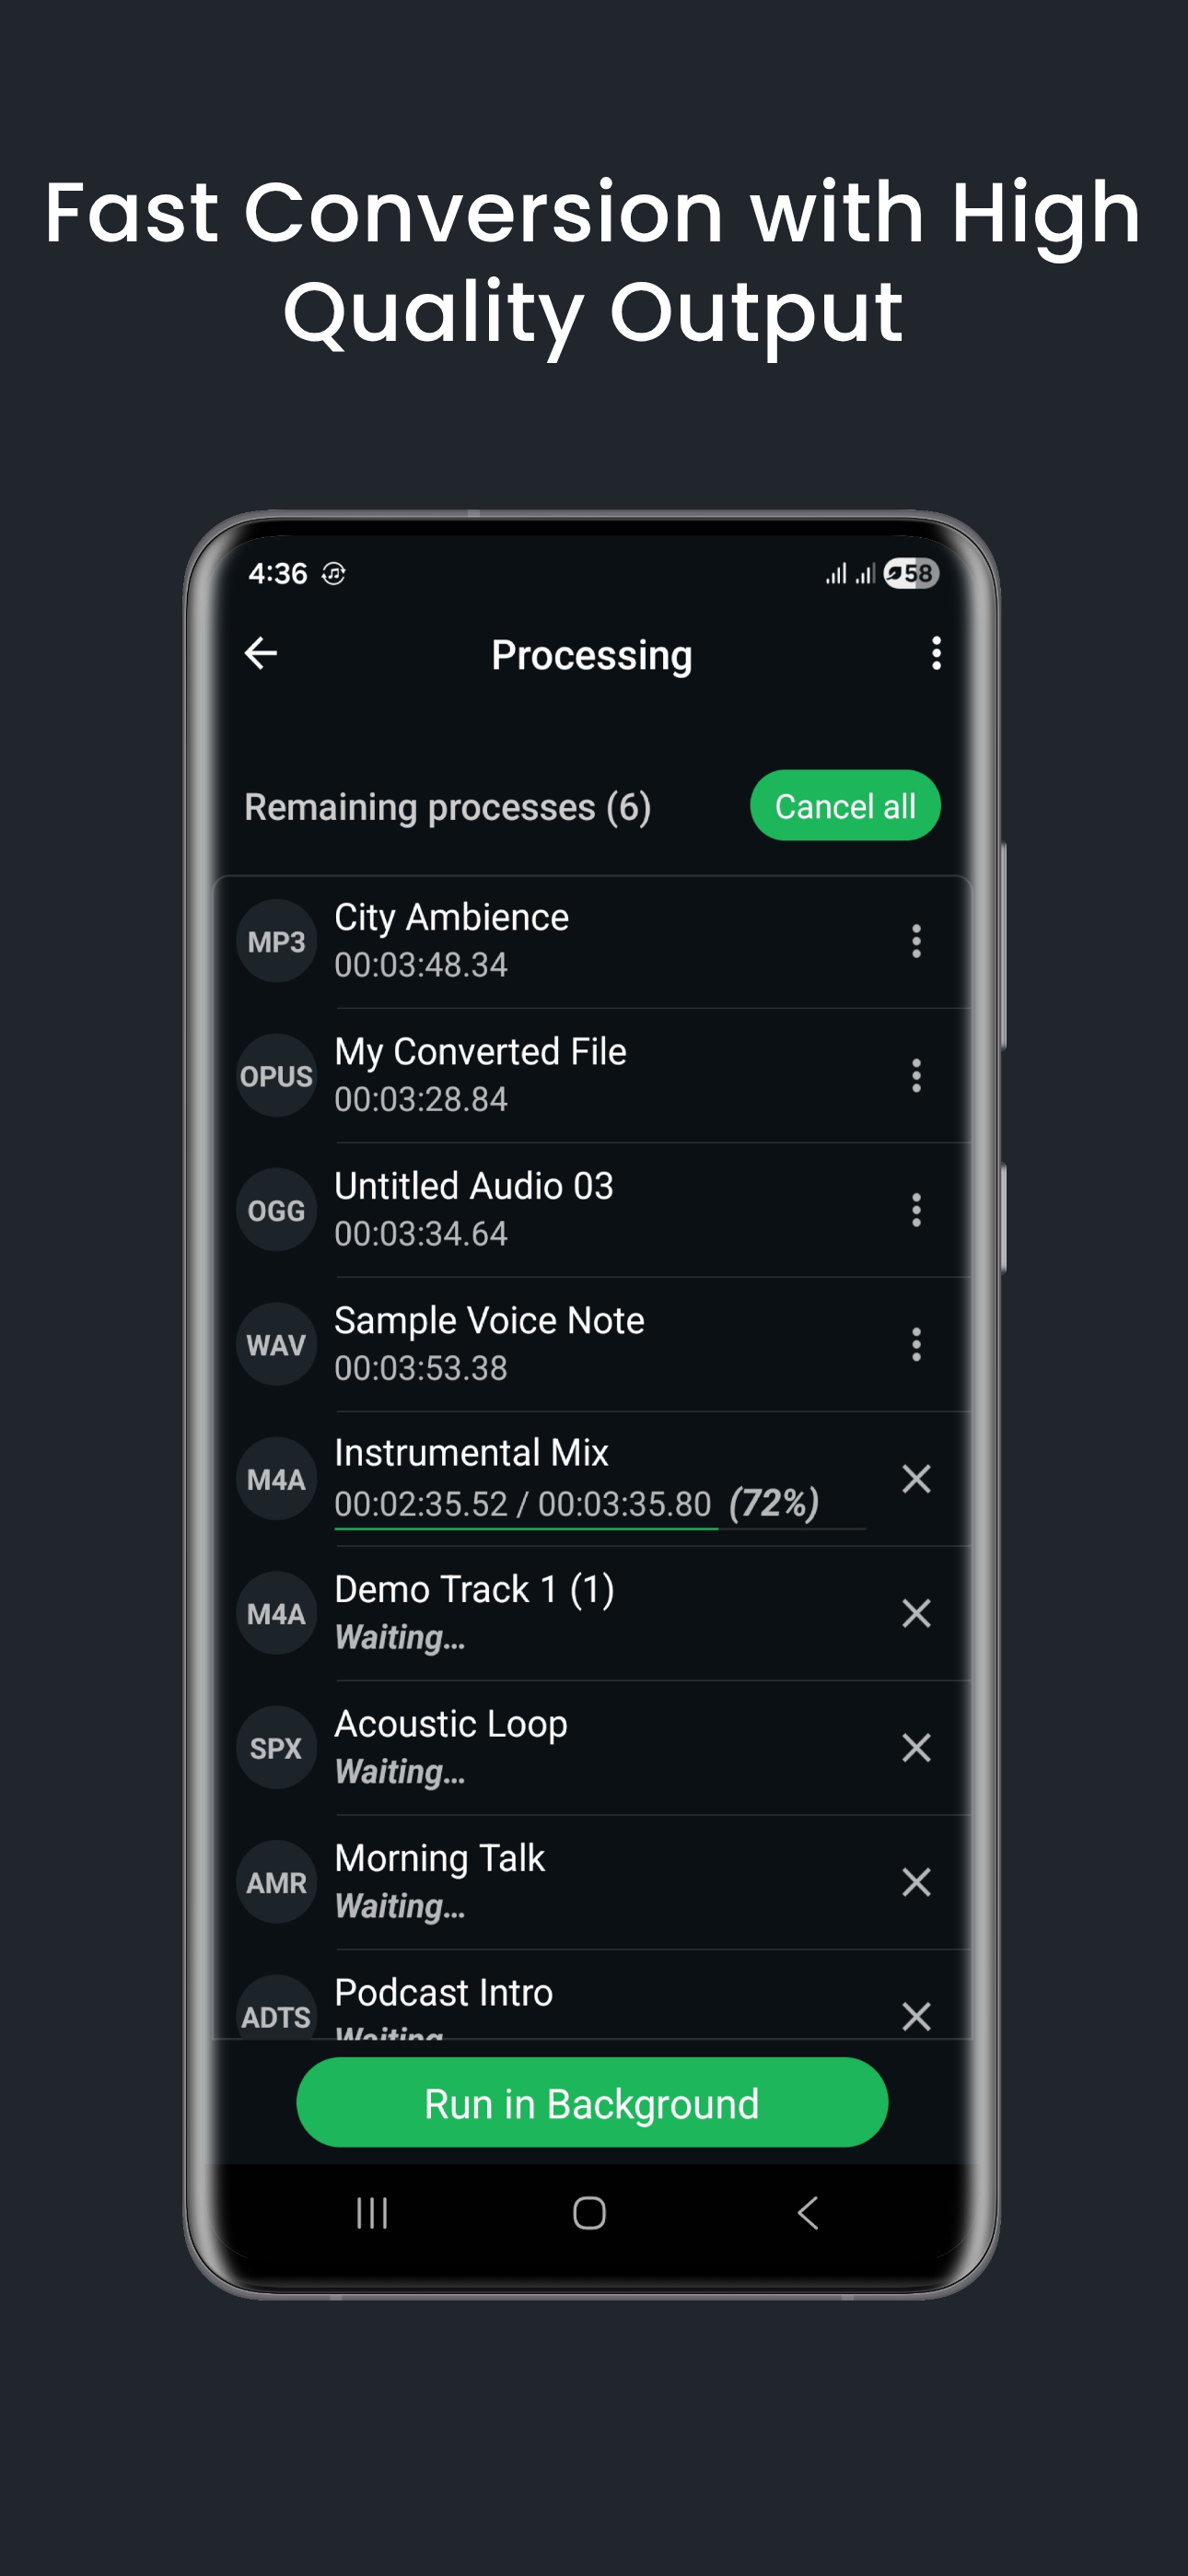Select the OGG icon beside Untitled Audio 03

pyautogui.click(x=276, y=1209)
